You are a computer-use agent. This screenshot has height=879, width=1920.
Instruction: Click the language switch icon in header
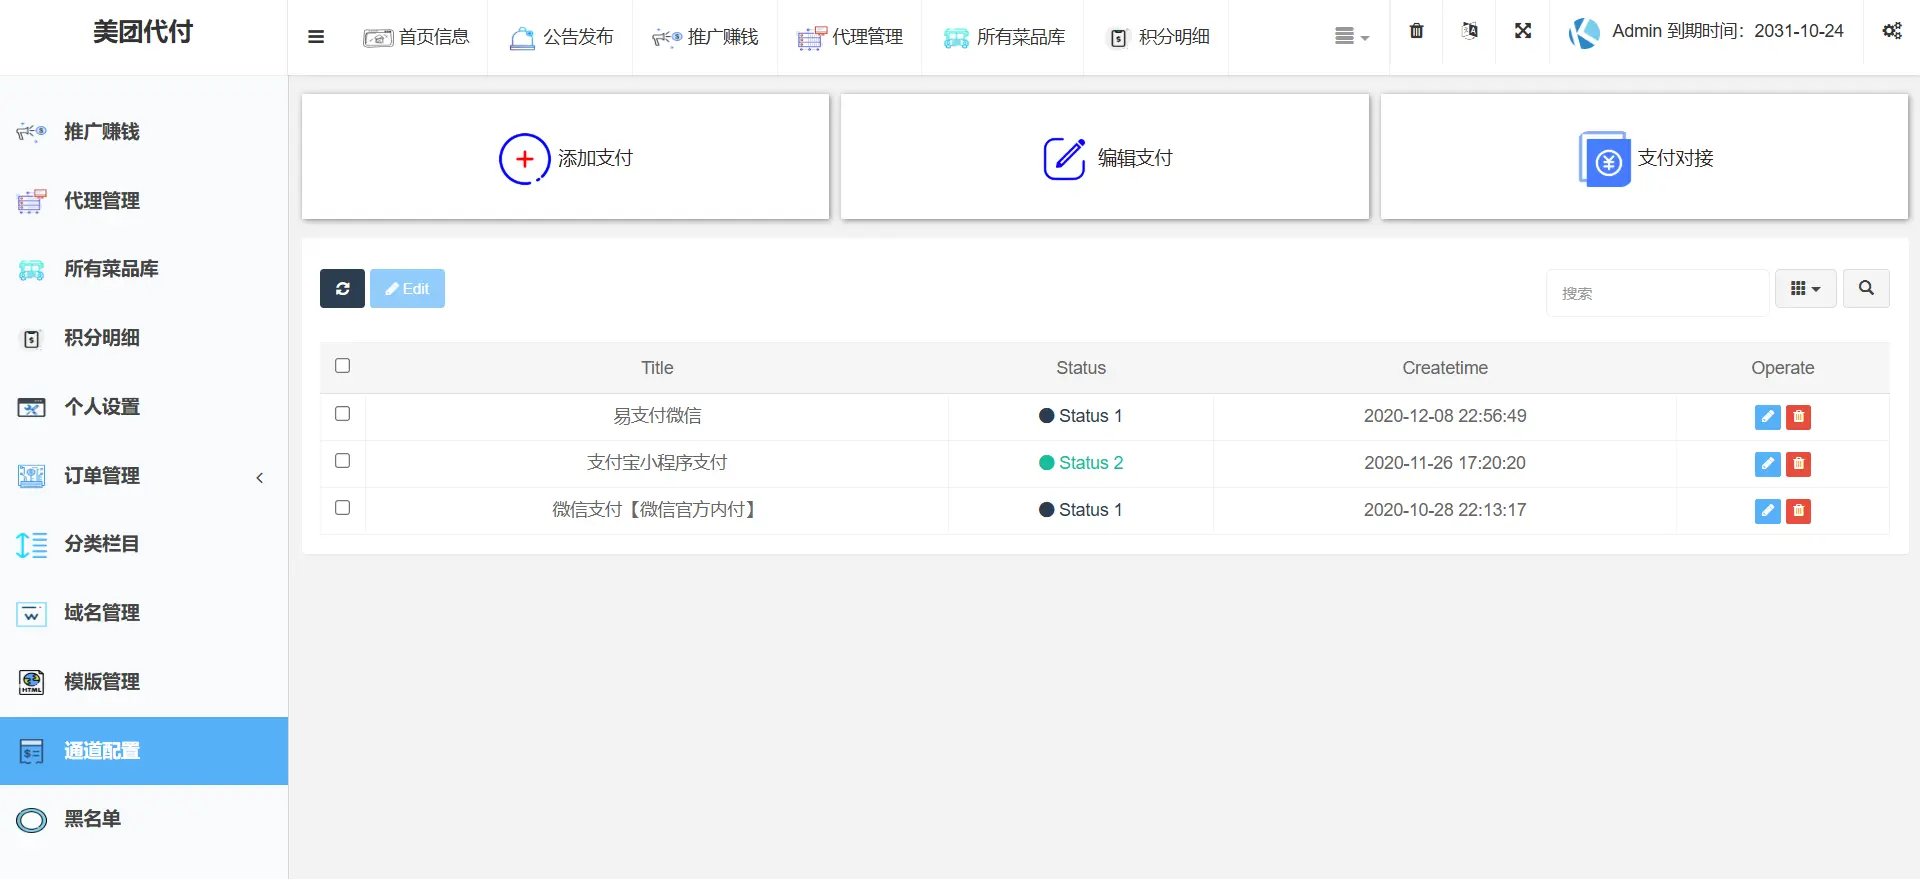pyautogui.click(x=1469, y=31)
